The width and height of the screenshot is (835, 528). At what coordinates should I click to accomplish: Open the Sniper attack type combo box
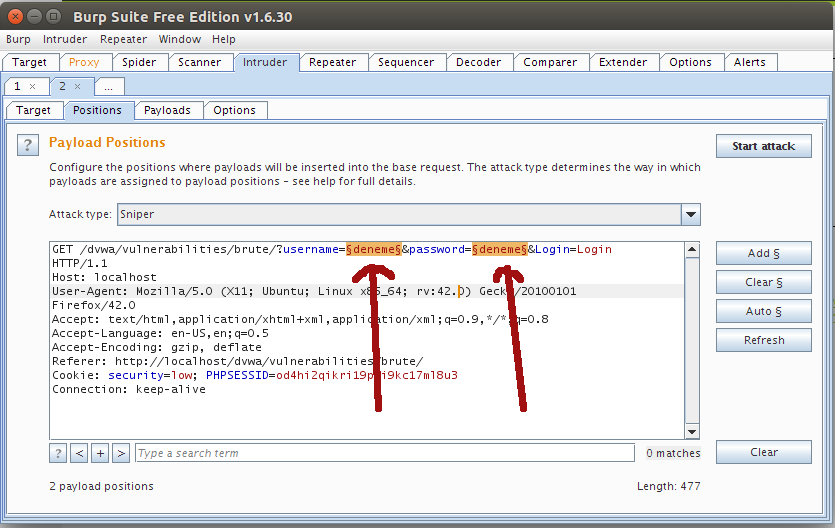click(x=408, y=214)
